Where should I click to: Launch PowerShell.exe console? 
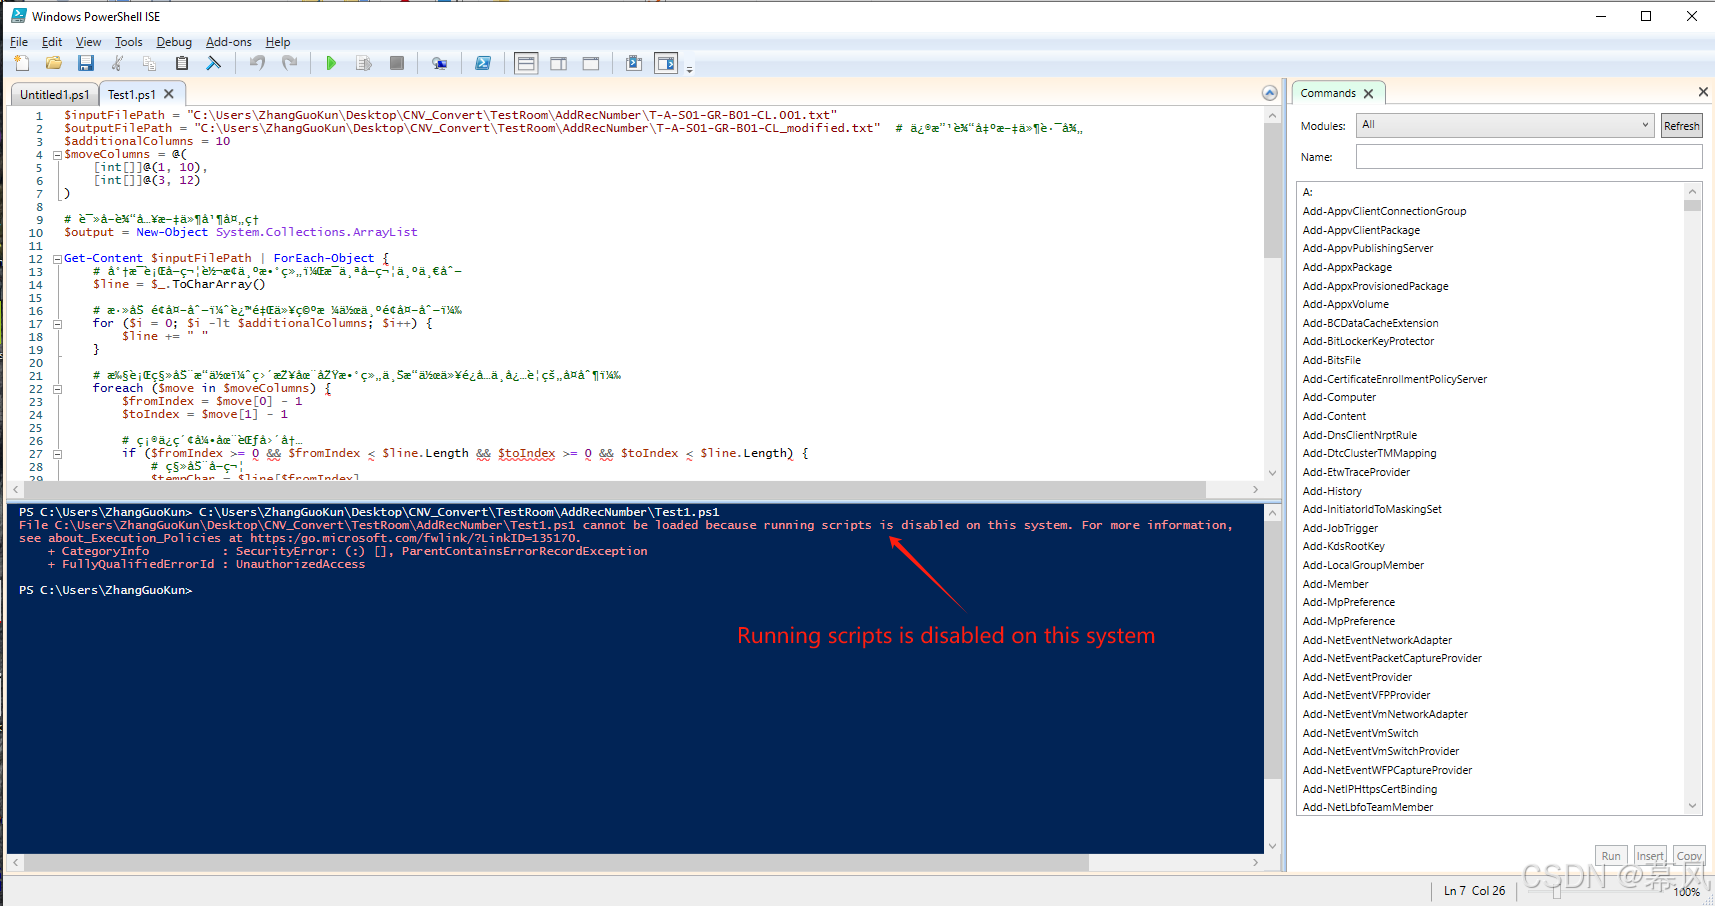click(x=483, y=63)
